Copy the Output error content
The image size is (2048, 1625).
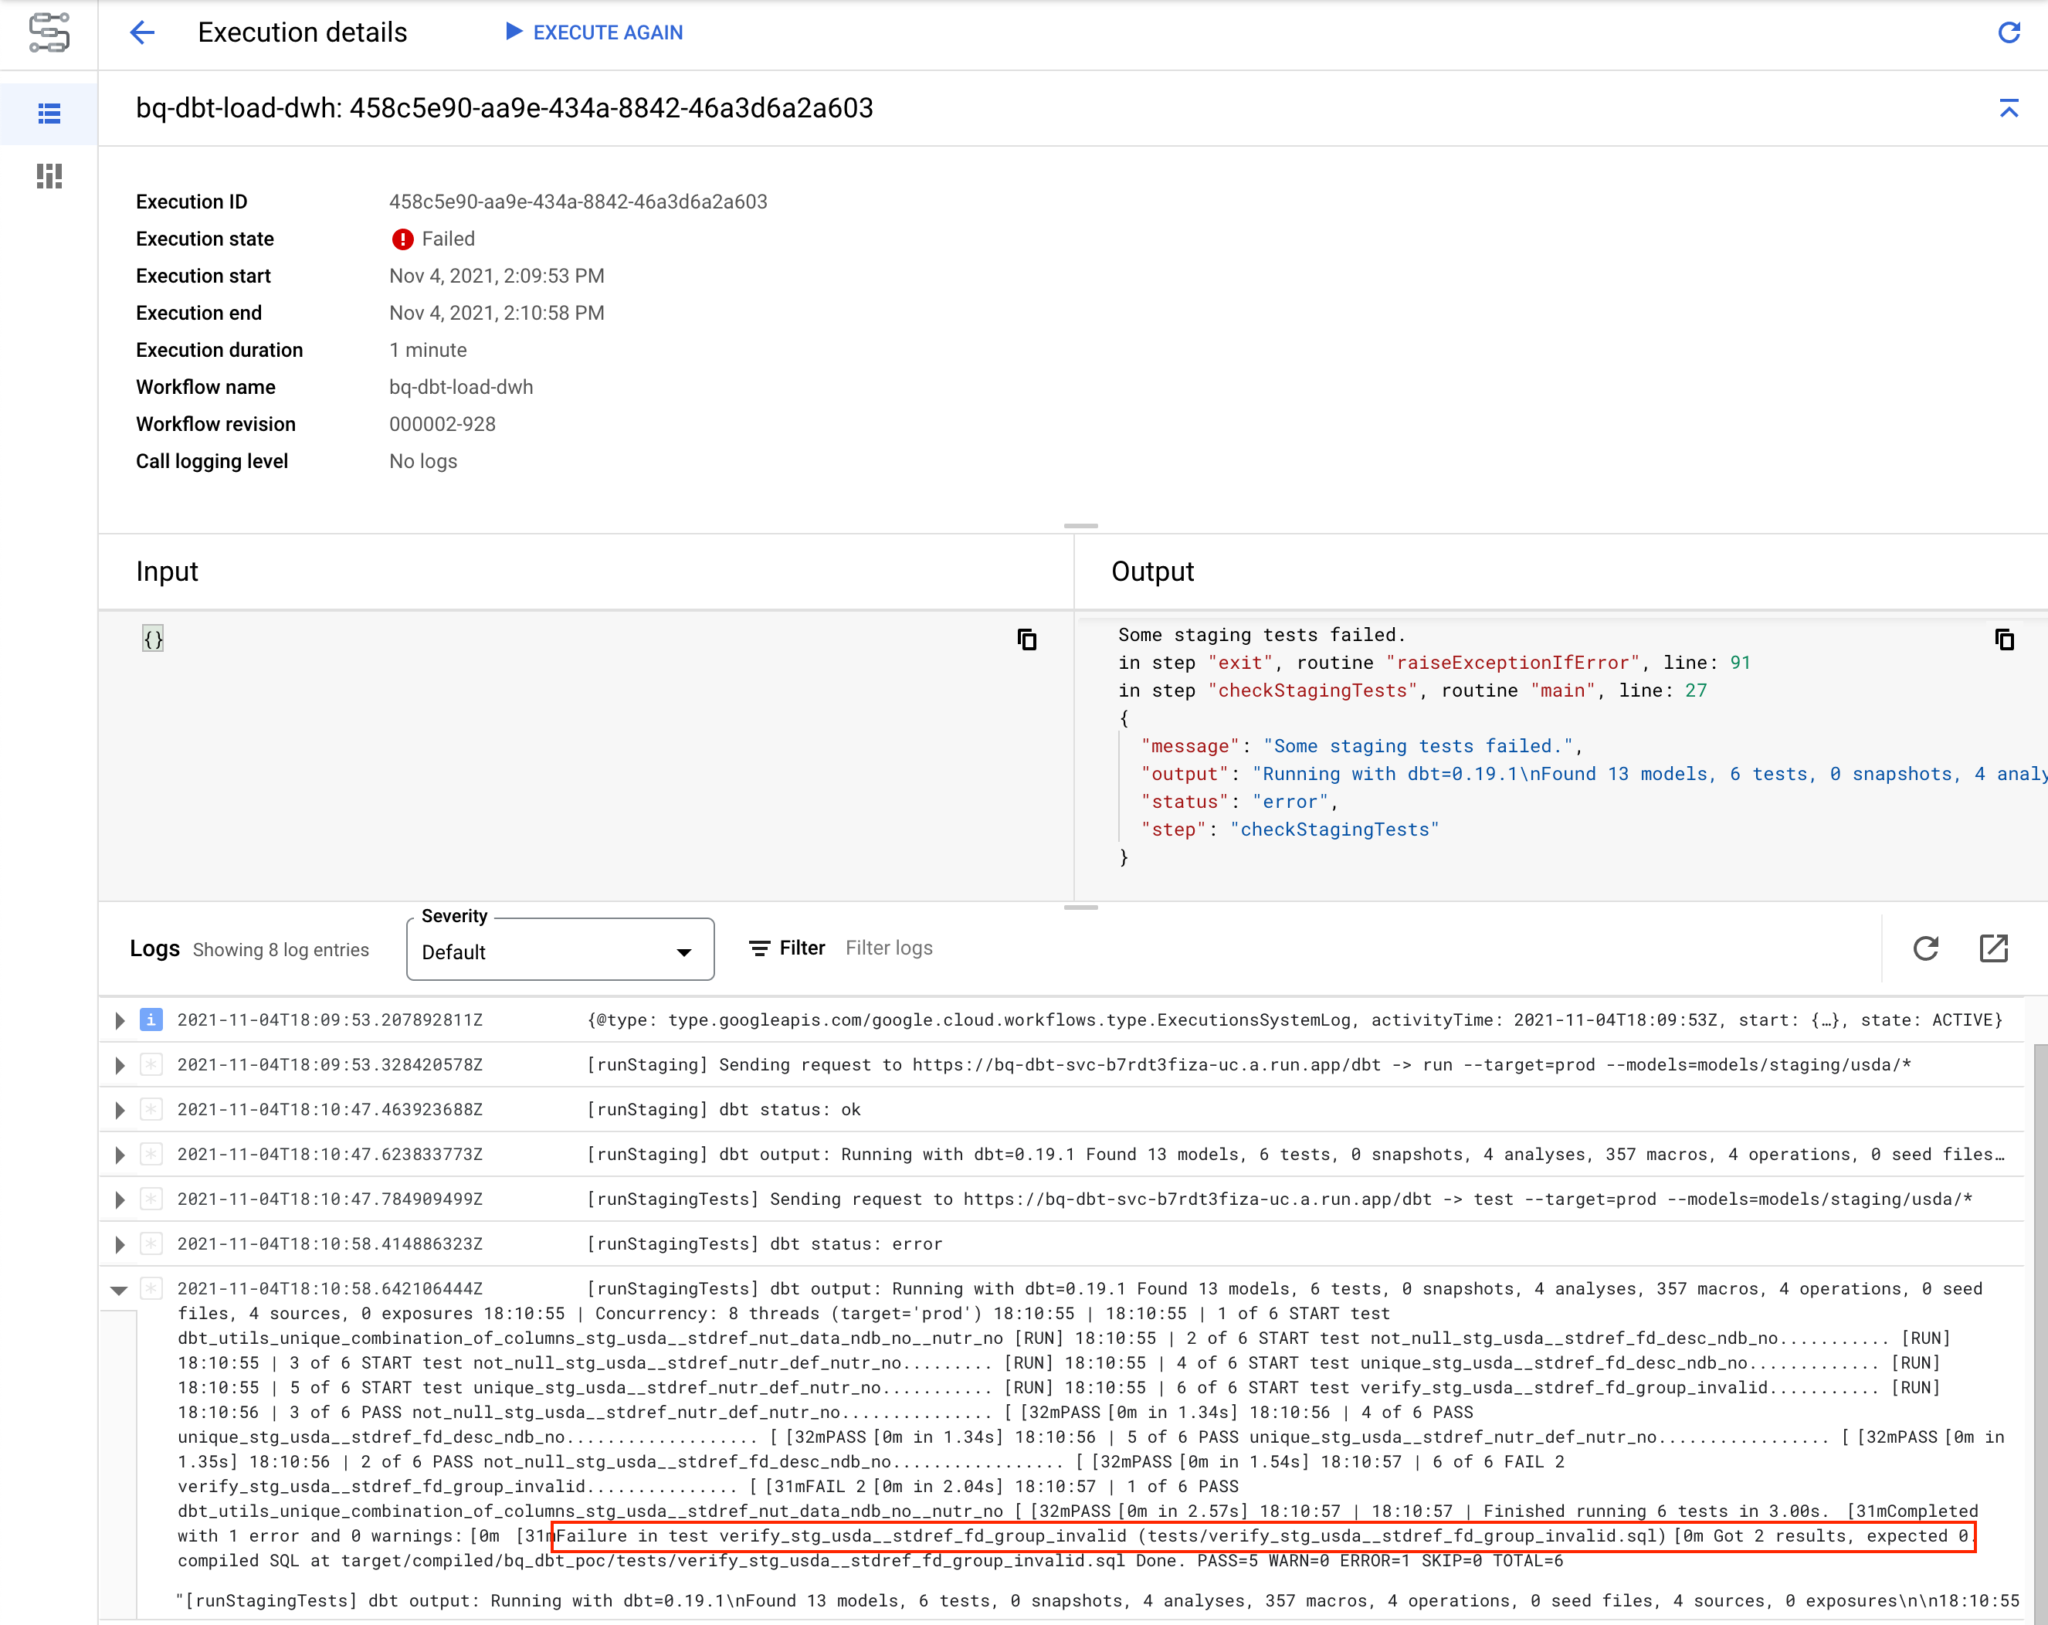[x=2005, y=639]
